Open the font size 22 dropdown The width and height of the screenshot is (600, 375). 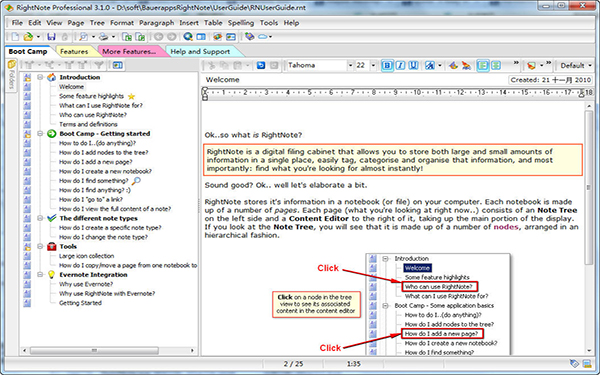[x=373, y=65]
